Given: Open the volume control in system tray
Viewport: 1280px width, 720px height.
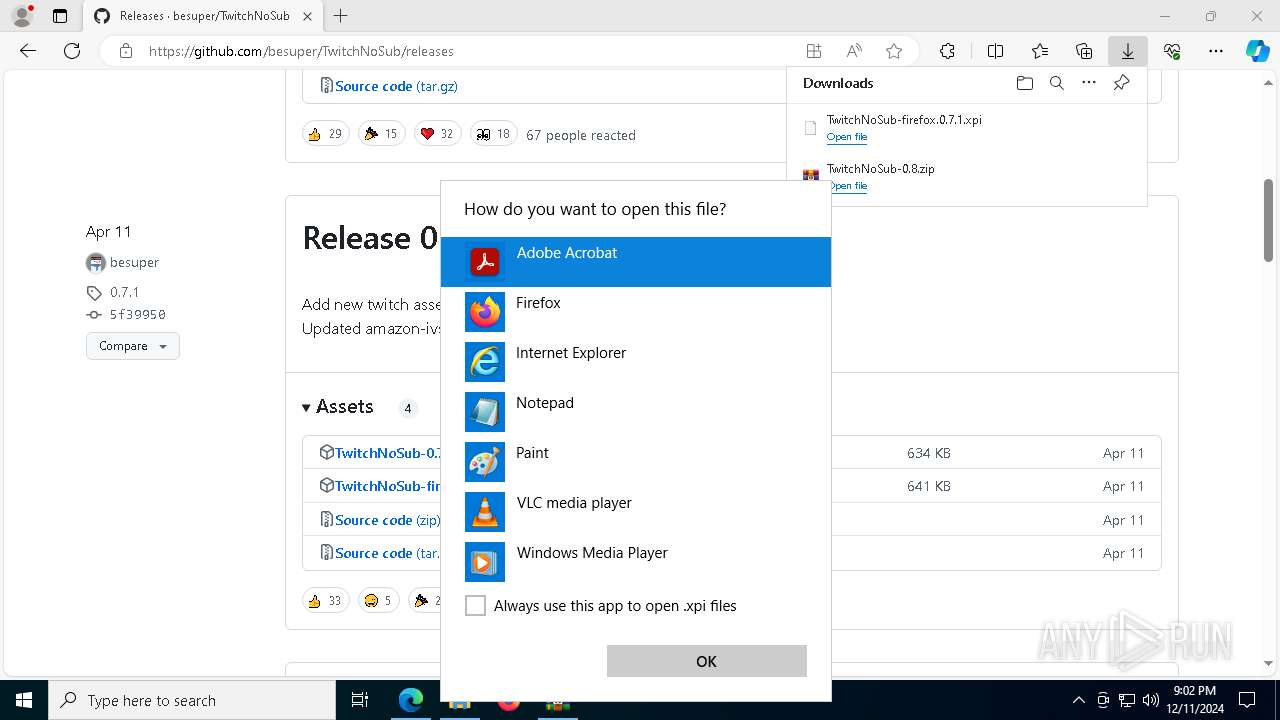Looking at the screenshot, I should [1151, 700].
